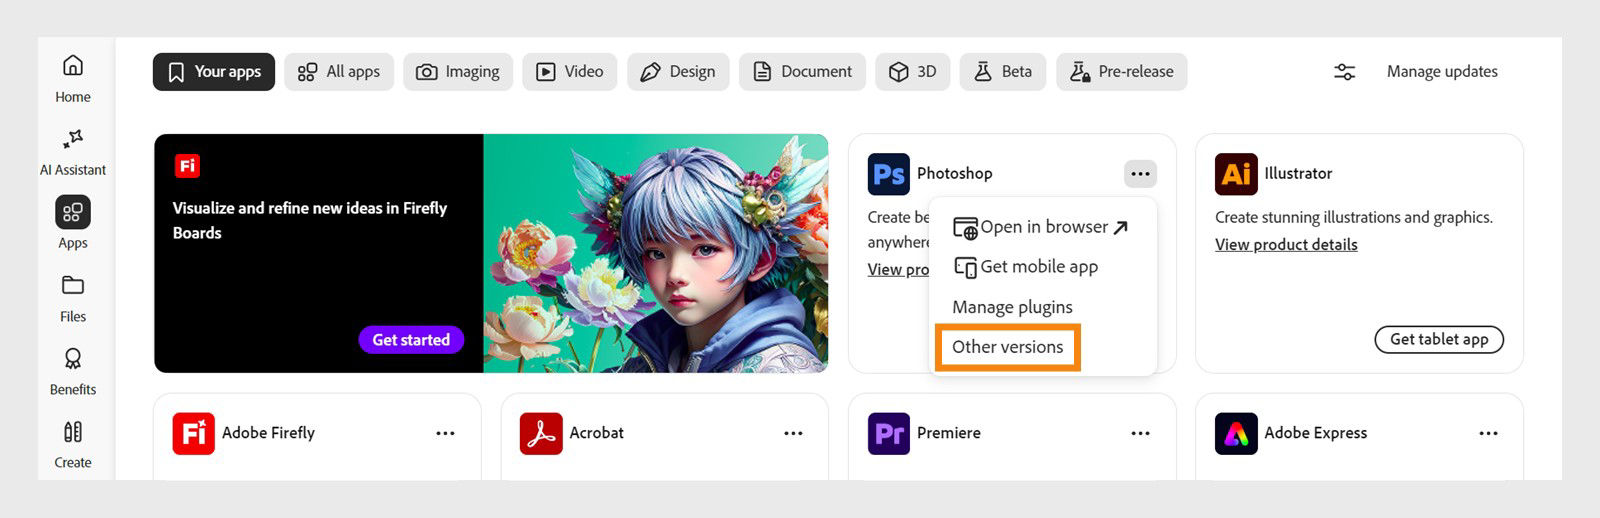This screenshot has width=1600, height=518.
Task: Click the Acrobat app icon
Action: point(541,434)
